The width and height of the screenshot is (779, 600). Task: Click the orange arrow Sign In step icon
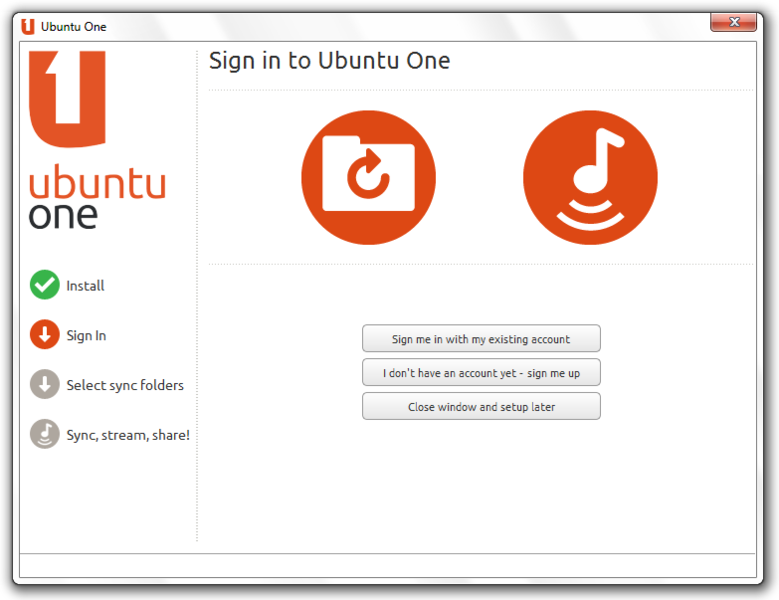click(x=45, y=334)
